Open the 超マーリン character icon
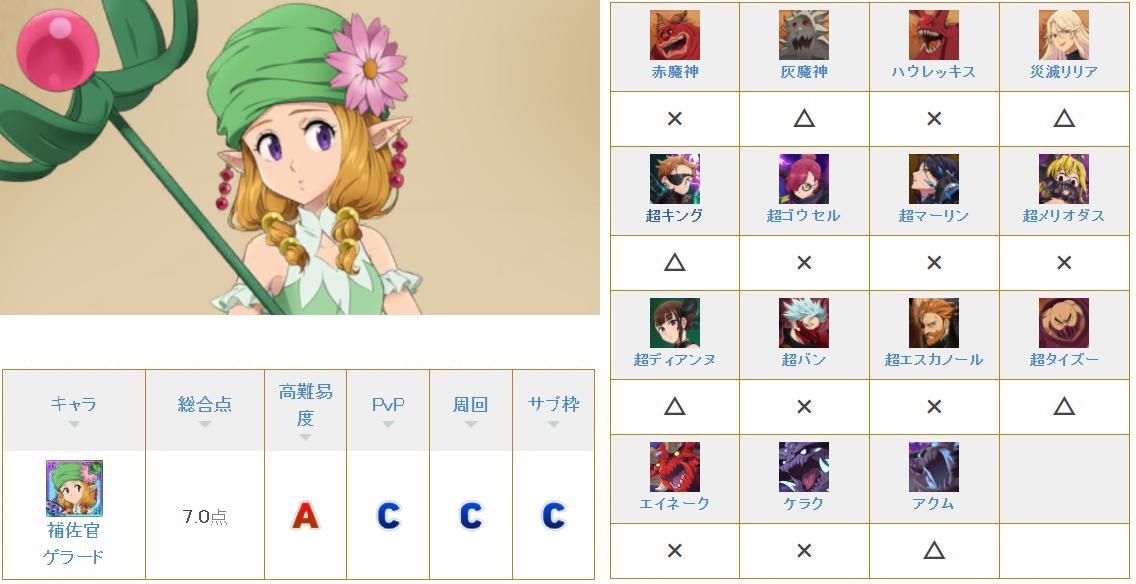This screenshot has height=584, width=1136. (x=934, y=178)
